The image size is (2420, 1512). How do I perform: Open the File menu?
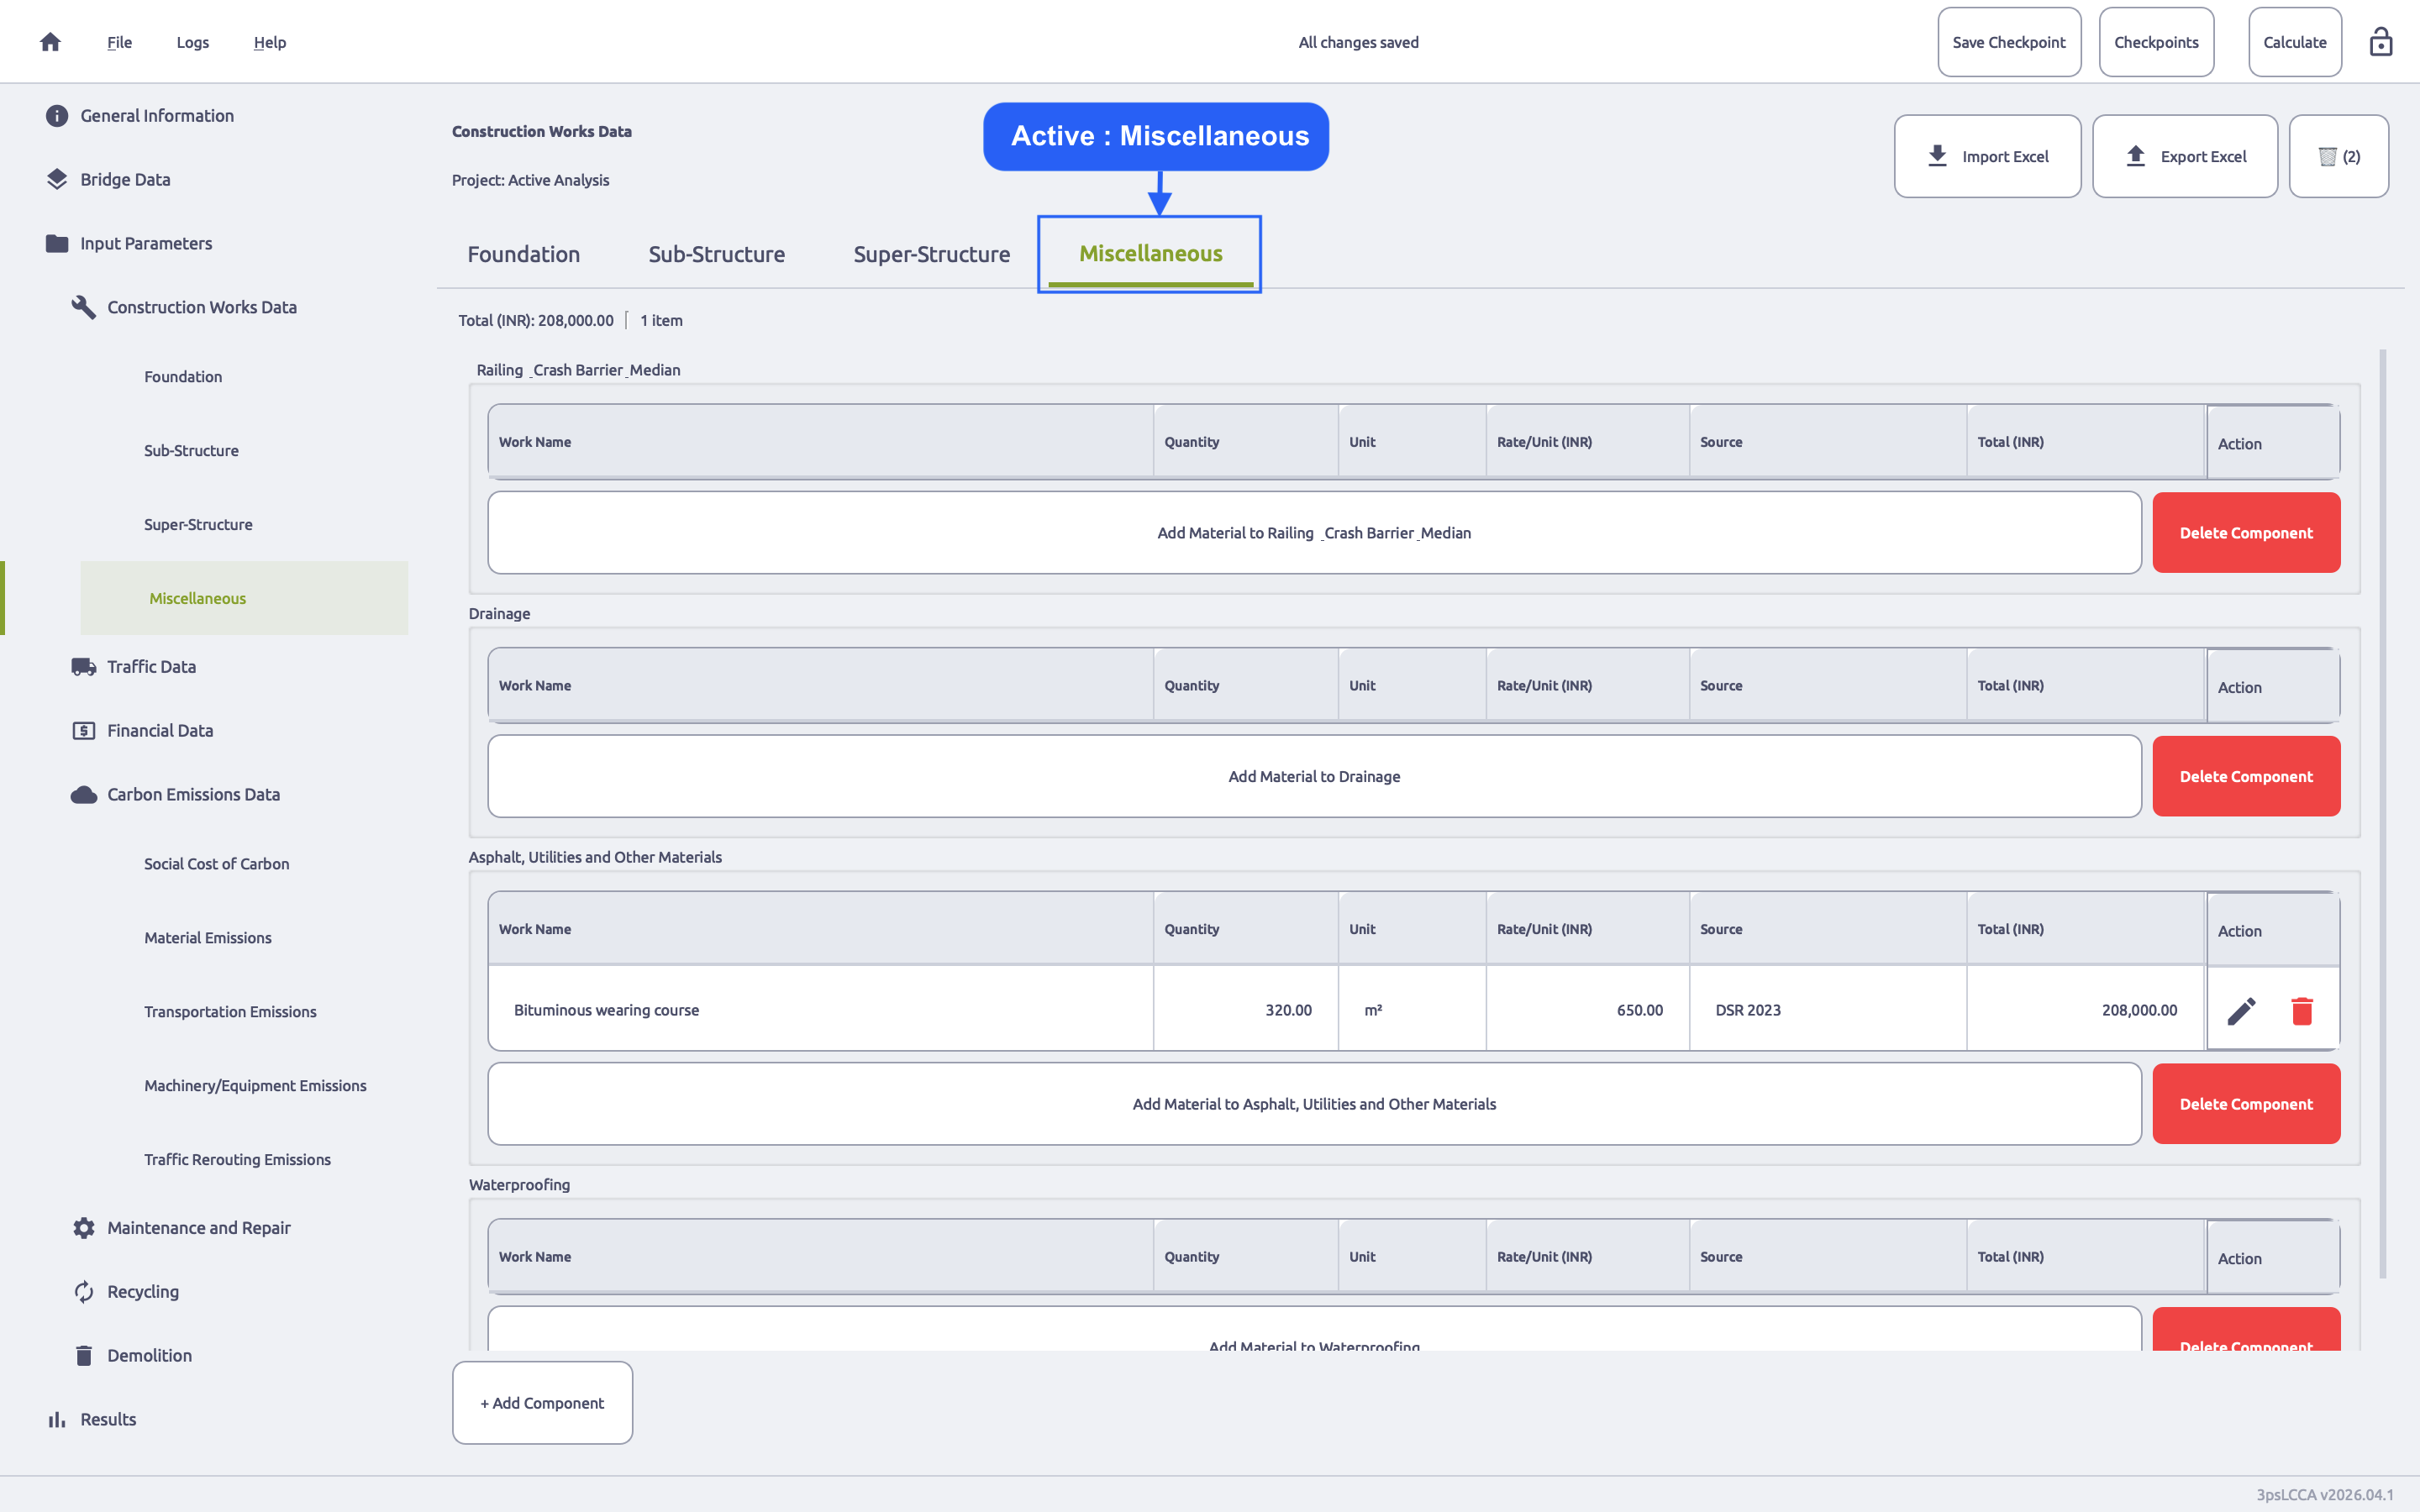pyautogui.click(x=119, y=42)
